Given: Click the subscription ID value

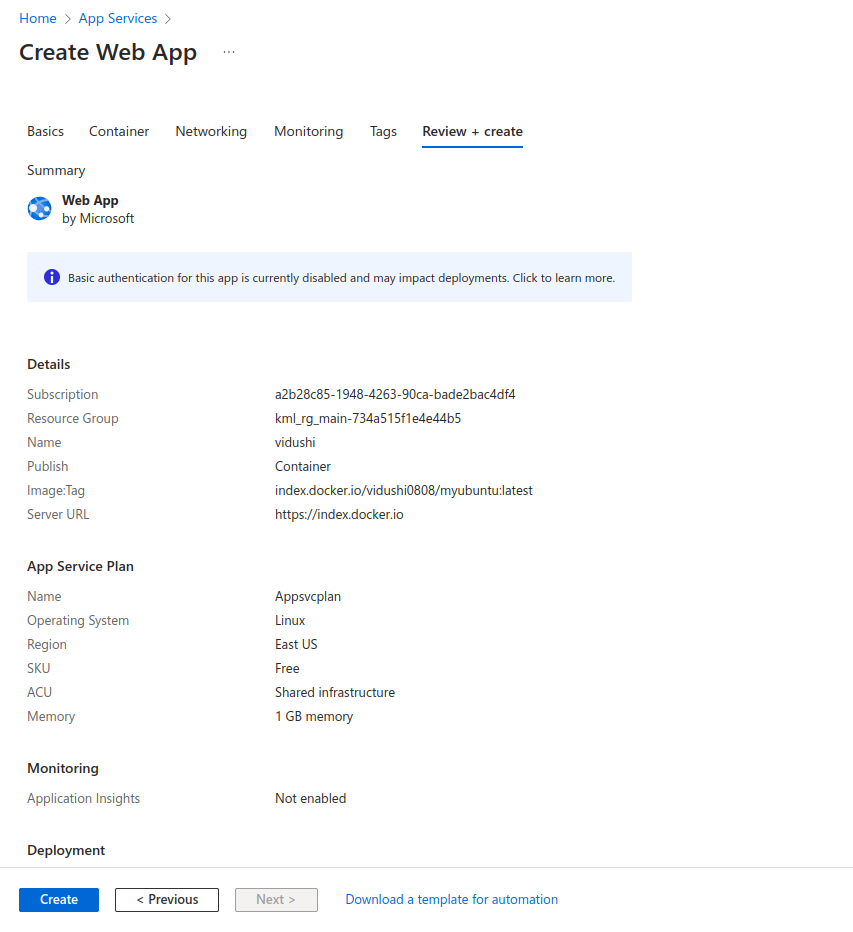Looking at the screenshot, I should [x=395, y=394].
